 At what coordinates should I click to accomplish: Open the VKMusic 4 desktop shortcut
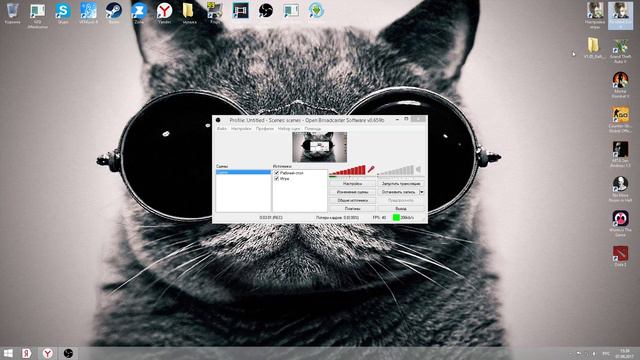point(88,12)
